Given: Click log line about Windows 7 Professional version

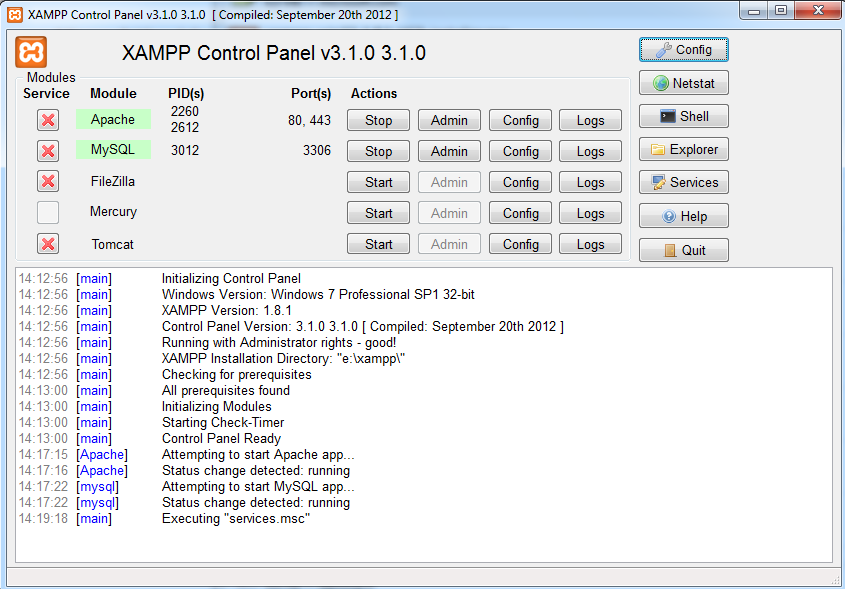Looking at the screenshot, I should [x=318, y=295].
